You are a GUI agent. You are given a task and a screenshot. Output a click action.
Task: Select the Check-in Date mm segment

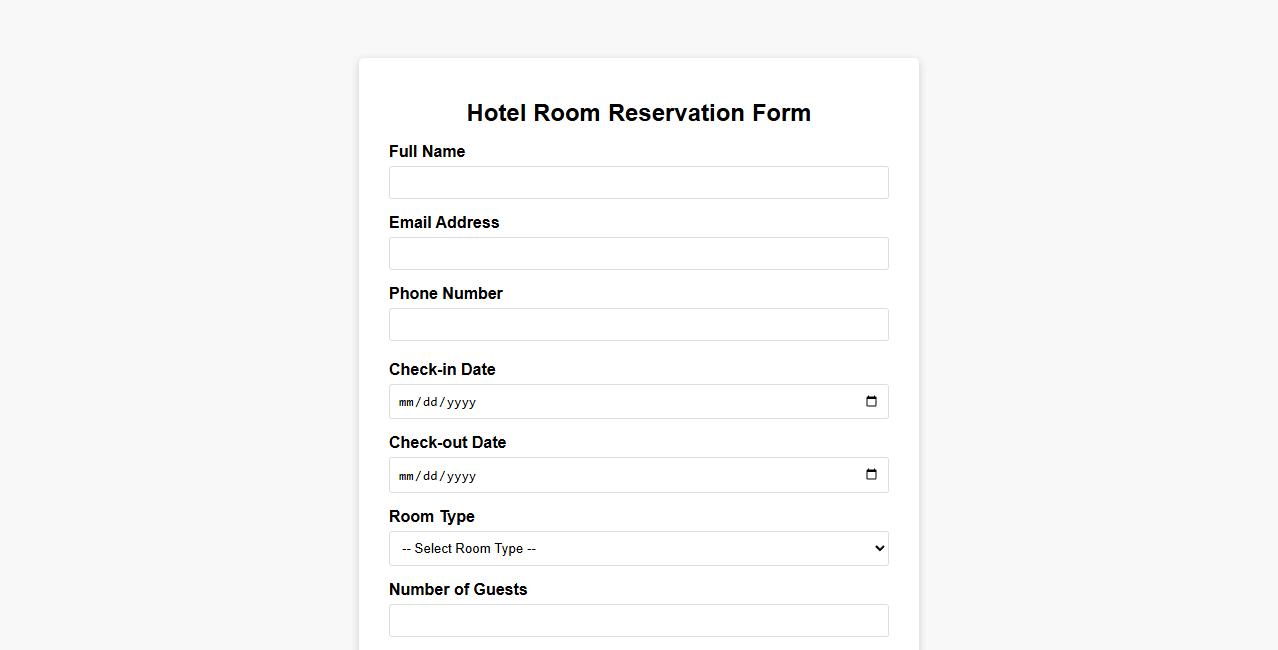pos(406,402)
